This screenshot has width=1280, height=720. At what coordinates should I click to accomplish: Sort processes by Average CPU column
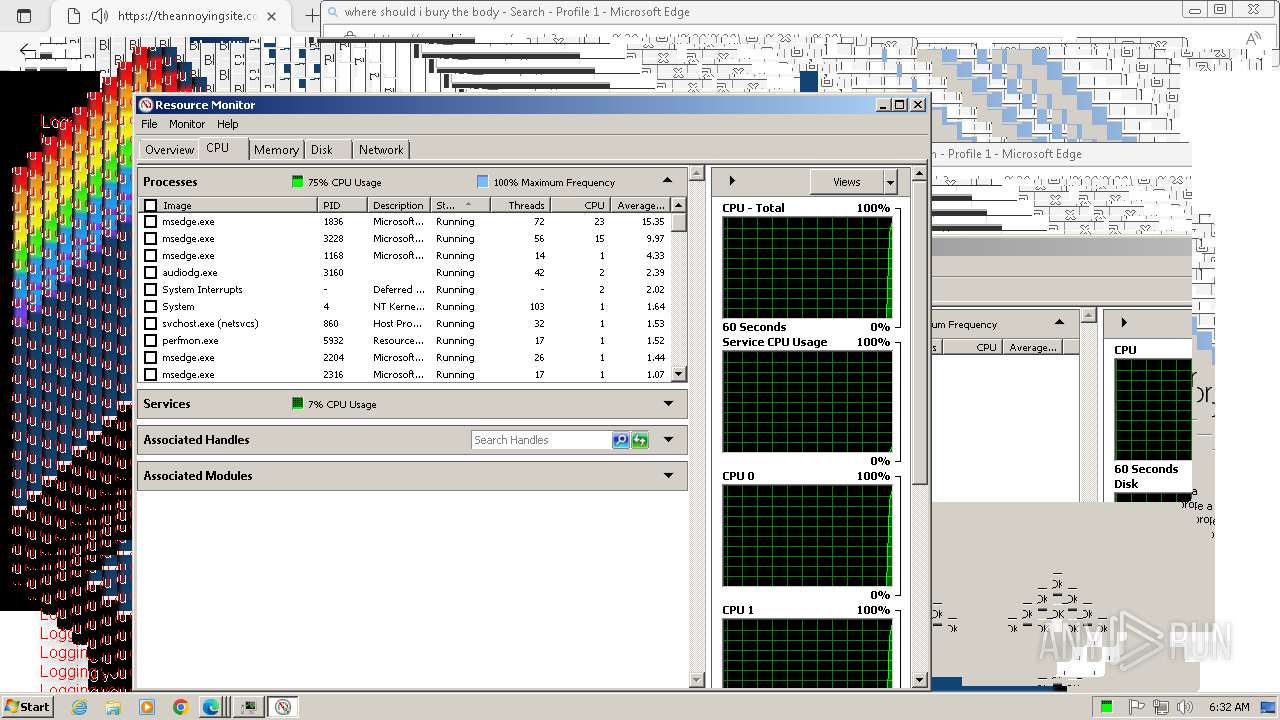(639, 205)
